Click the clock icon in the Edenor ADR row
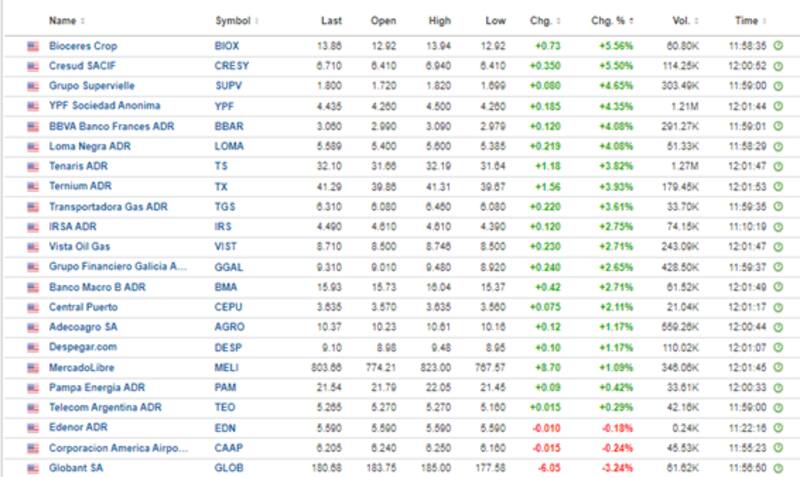The width and height of the screenshot is (800, 477). tap(780, 427)
